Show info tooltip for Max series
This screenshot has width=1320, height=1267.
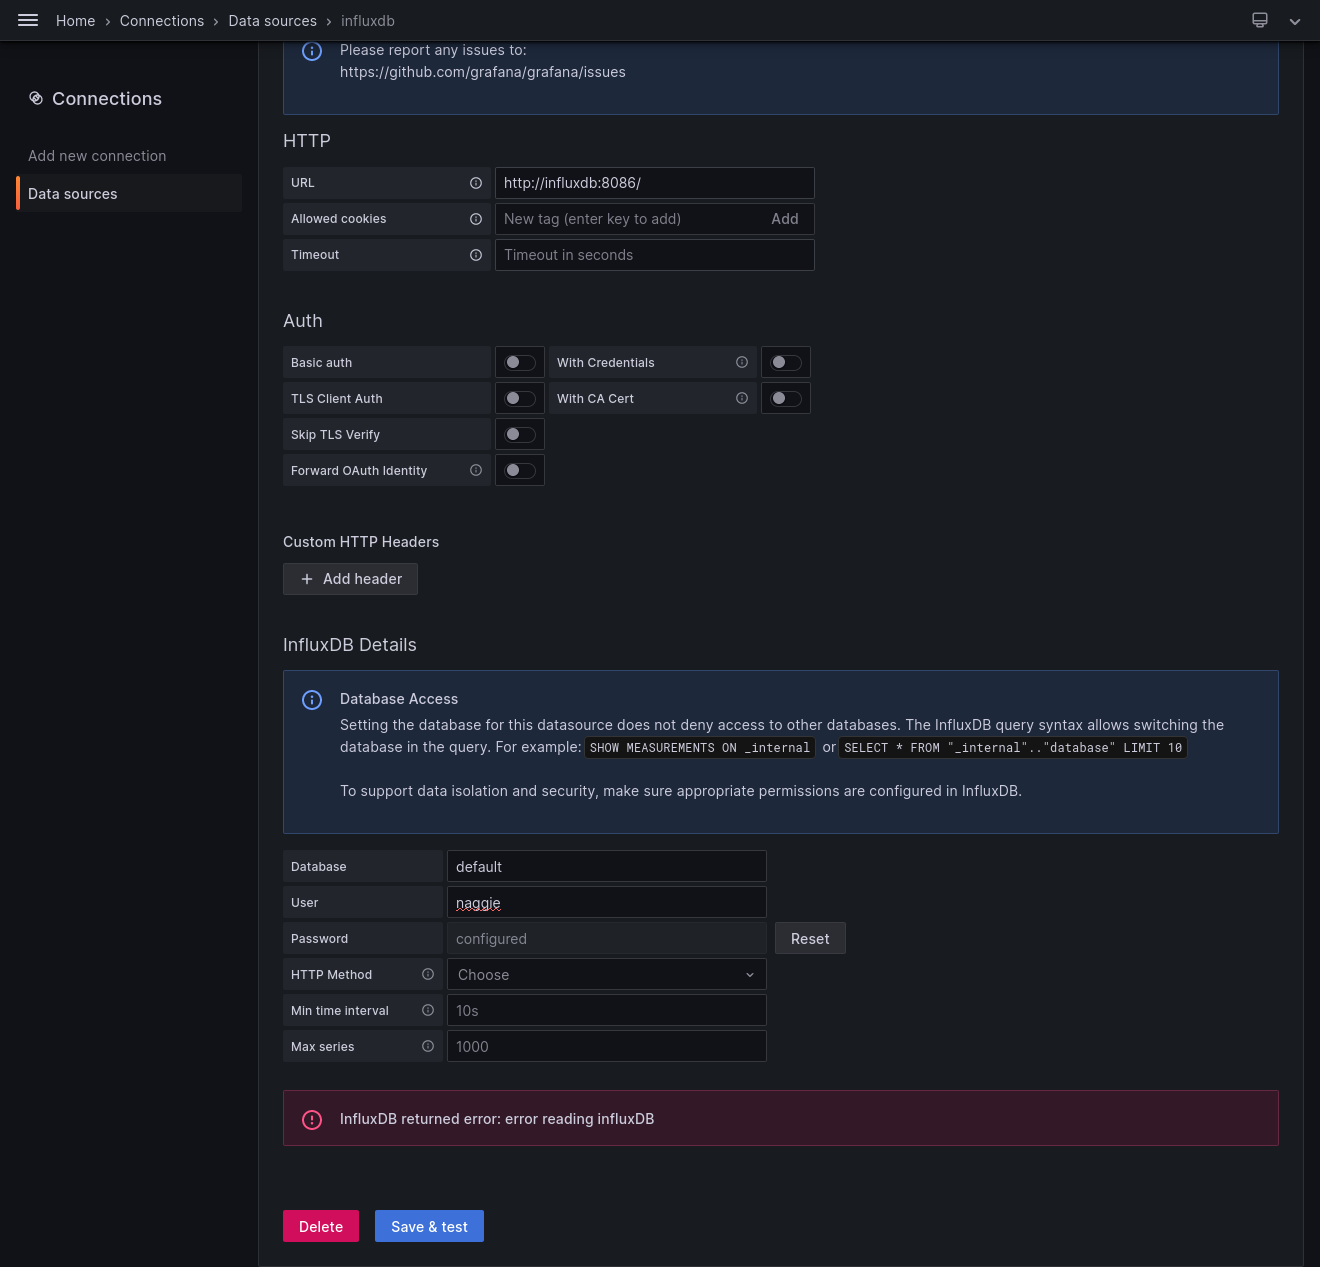428,1047
